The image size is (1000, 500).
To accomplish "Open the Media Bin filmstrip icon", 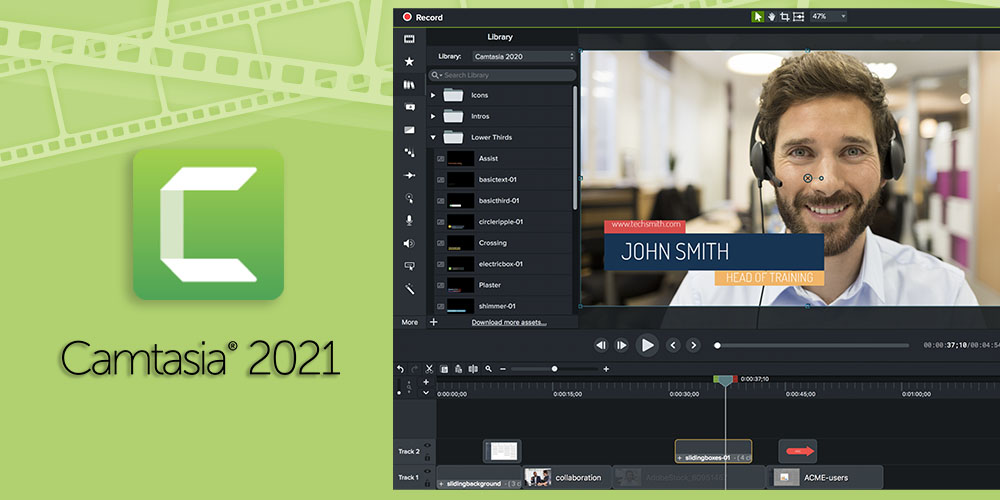I will [x=409, y=39].
